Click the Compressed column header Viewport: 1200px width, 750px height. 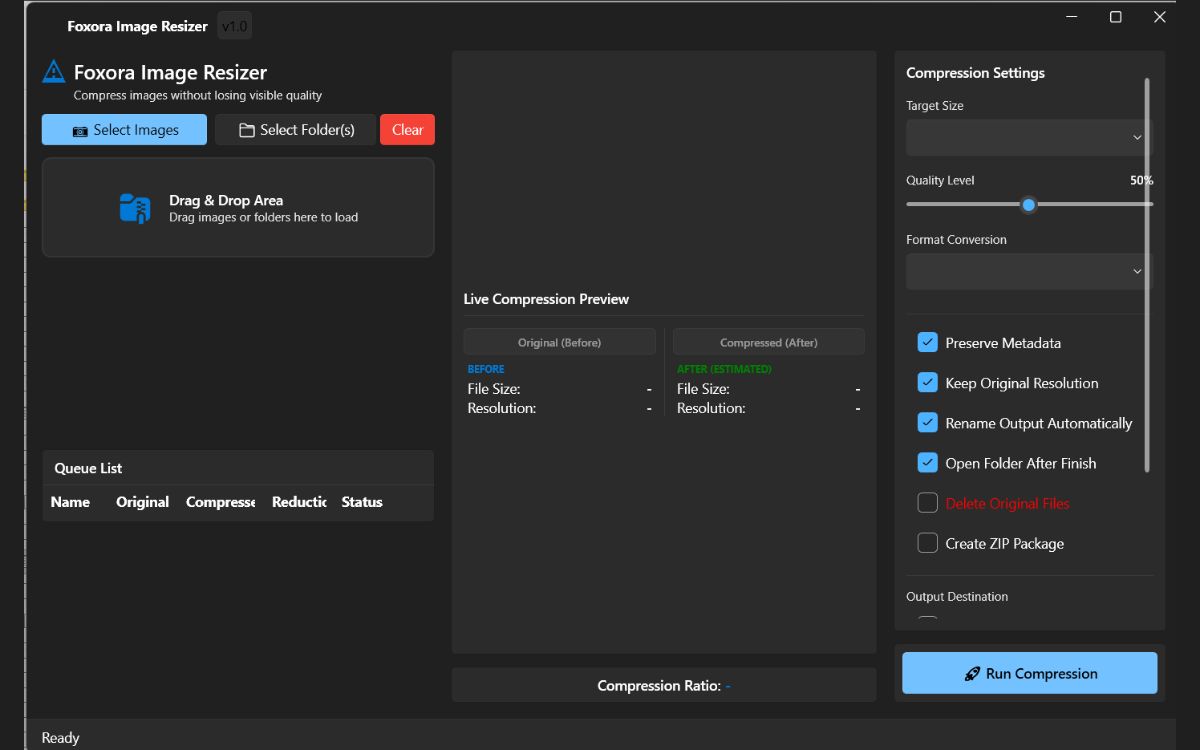tap(220, 502)
